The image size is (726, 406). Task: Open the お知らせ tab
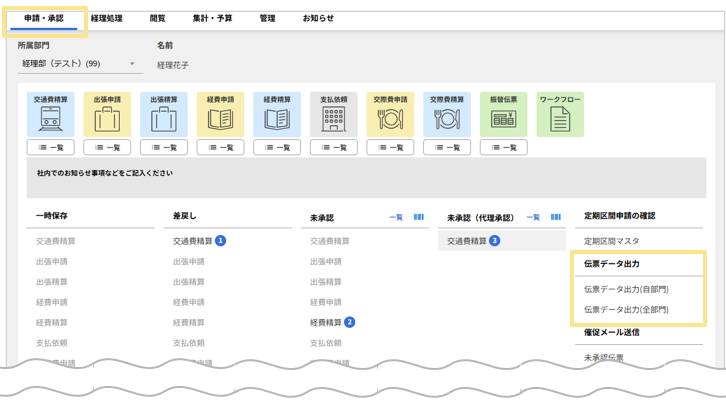318,18
